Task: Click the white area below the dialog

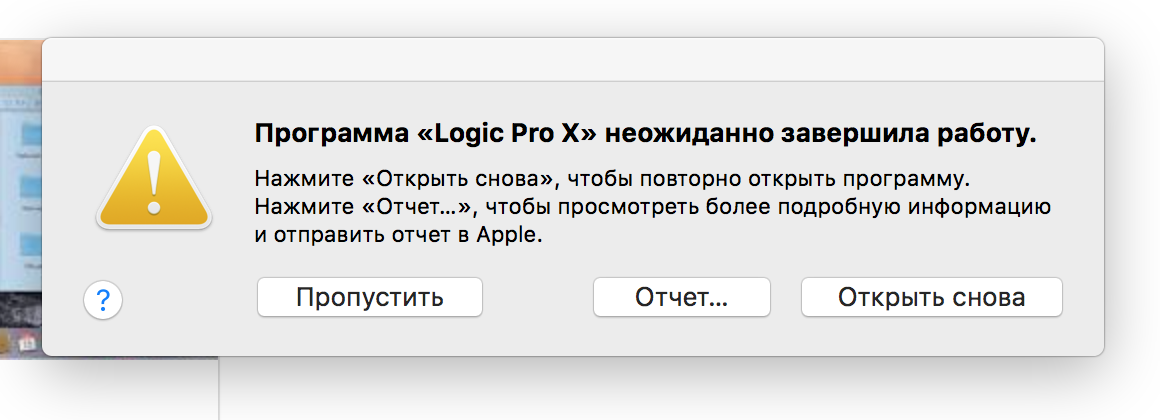Action: (x=680, y=395)
